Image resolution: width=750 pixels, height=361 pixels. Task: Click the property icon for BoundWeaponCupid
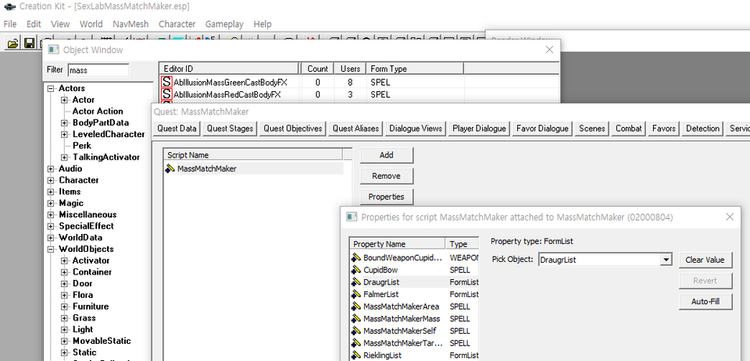(356, 258)
